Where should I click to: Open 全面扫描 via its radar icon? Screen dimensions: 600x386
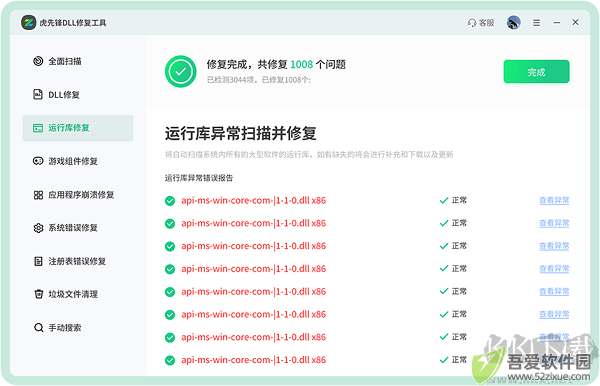click(x=38, y=61)
